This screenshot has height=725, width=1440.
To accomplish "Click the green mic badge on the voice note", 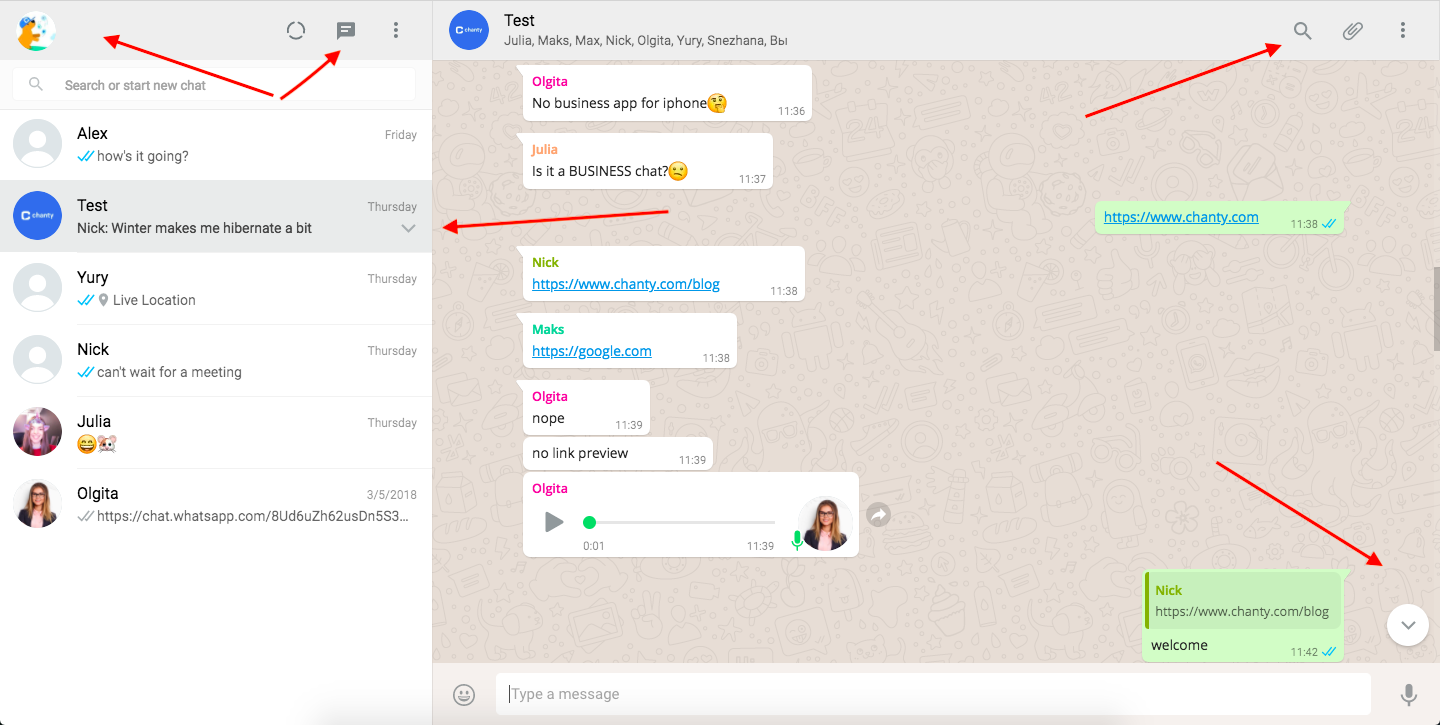I will coord(797,542).
